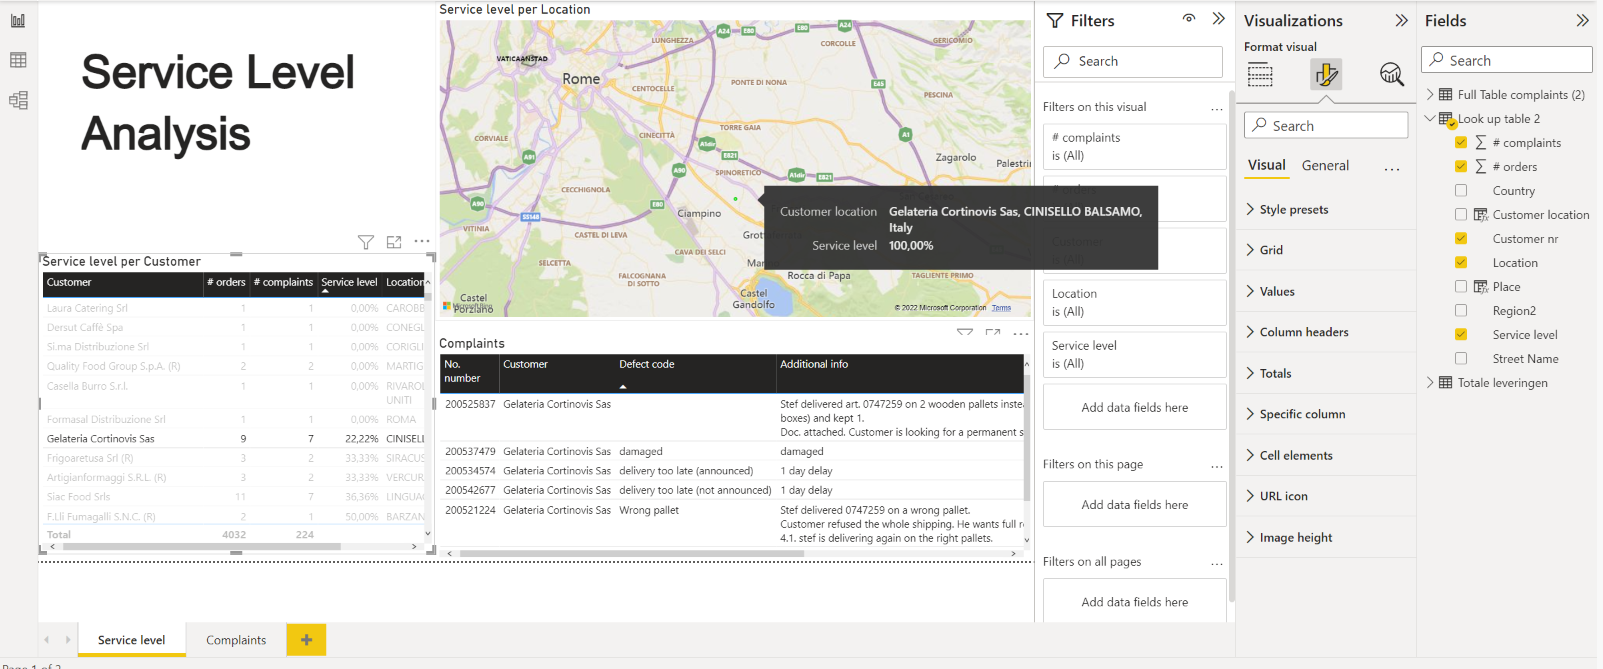
Task: Click the Microsoft Bing logo on map
Action: click(x=465, y=306)
